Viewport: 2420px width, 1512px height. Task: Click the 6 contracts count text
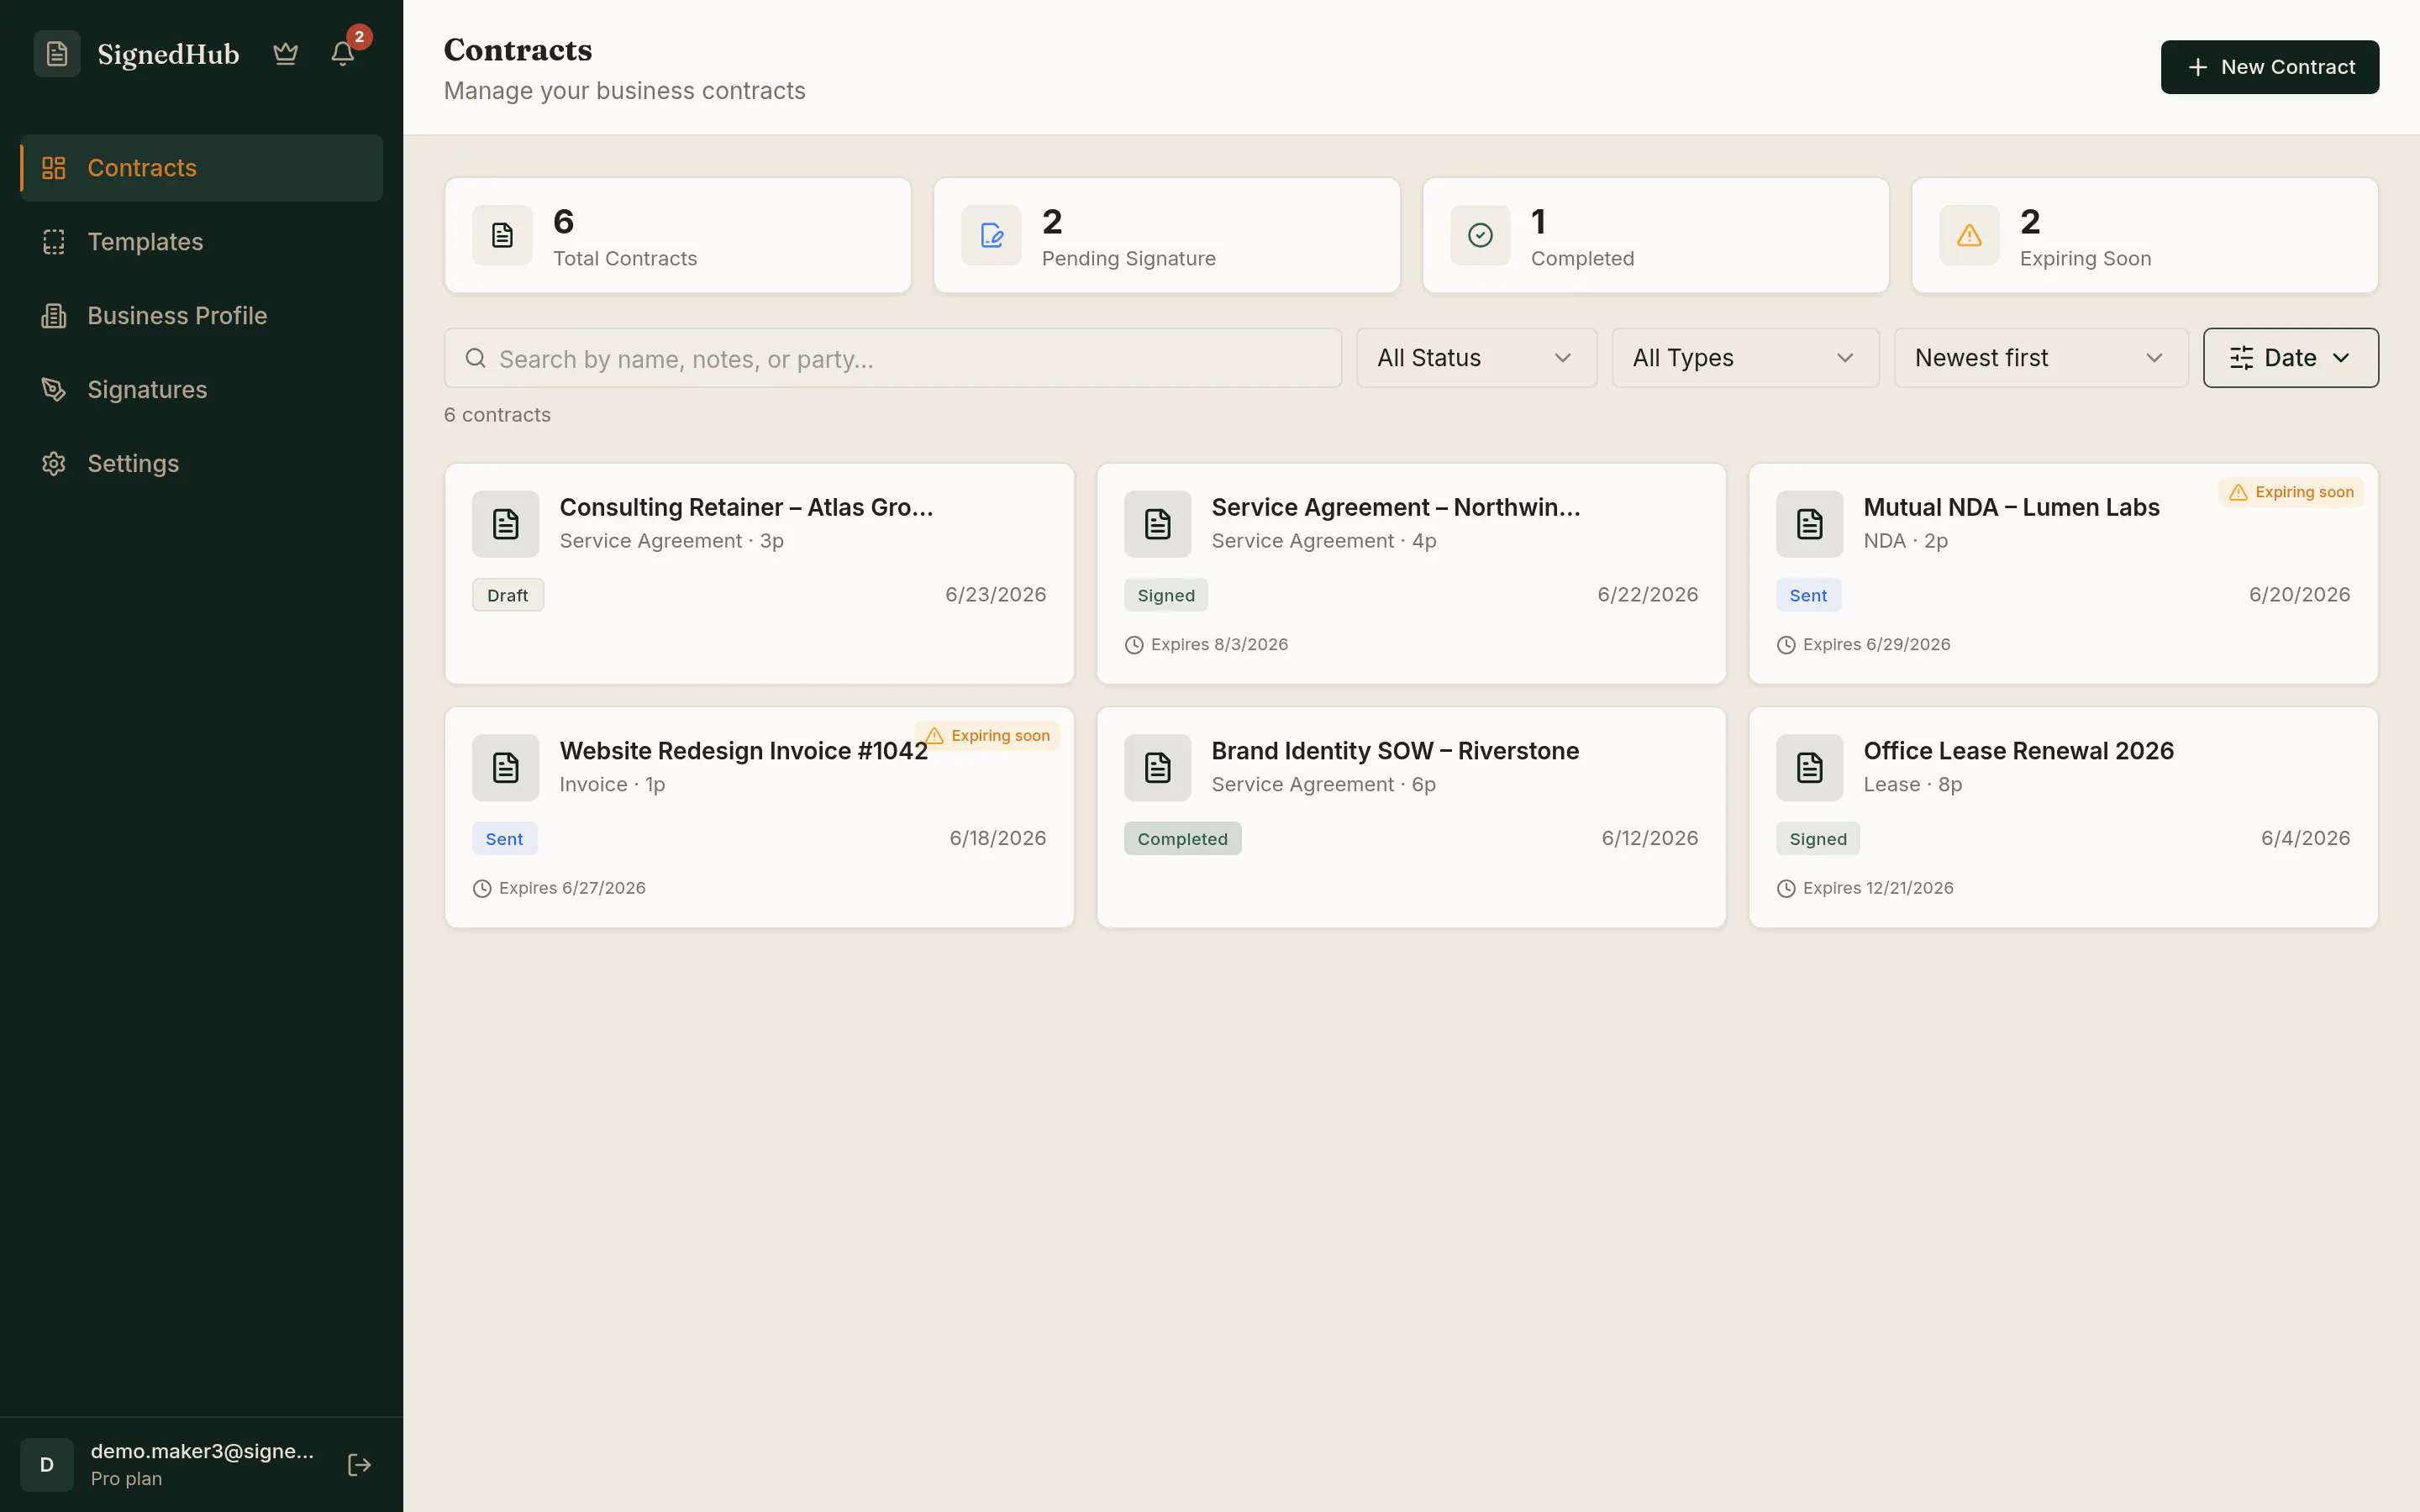(x=497, y=415)
